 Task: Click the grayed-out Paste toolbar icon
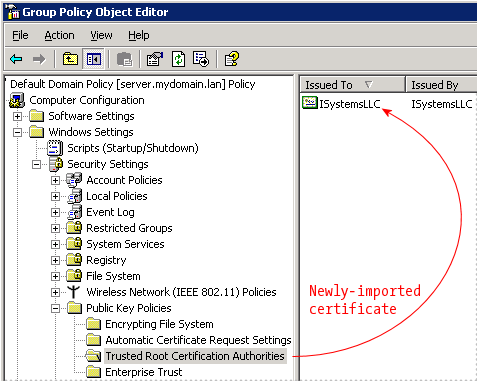(125, 59)
